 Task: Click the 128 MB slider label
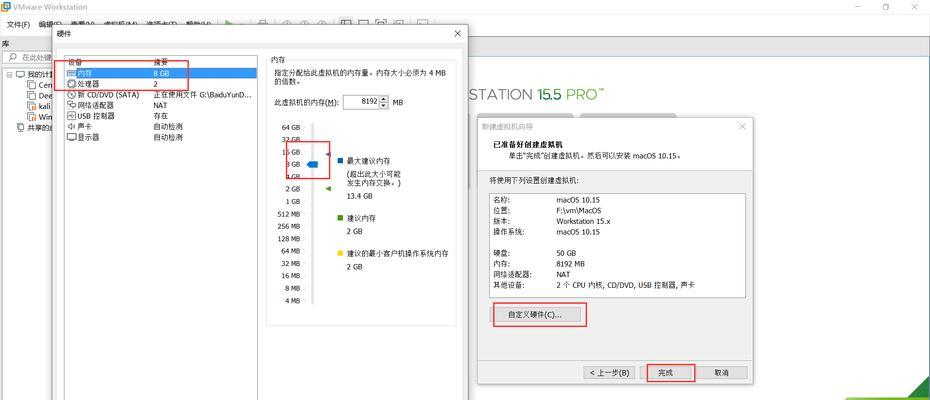pos(289,239)
